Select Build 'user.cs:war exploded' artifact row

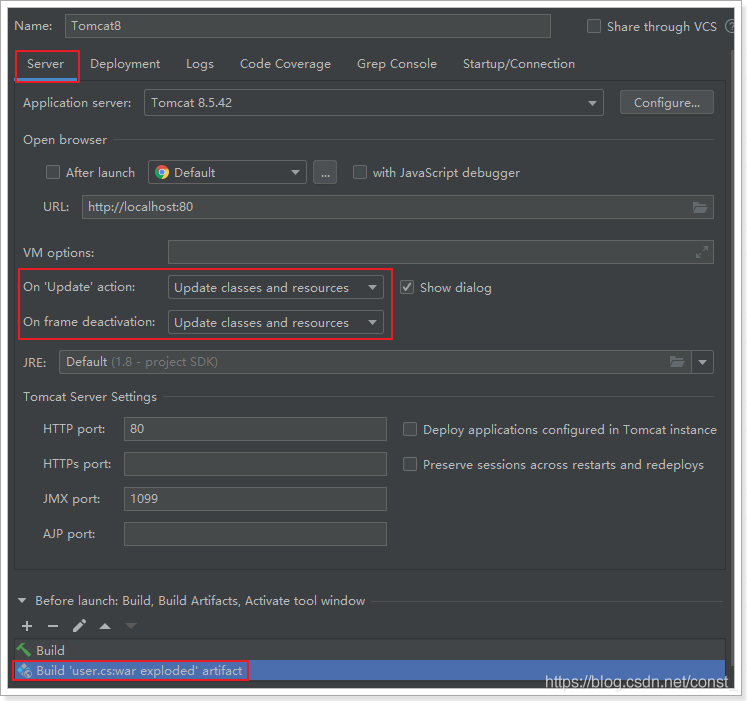370,671
